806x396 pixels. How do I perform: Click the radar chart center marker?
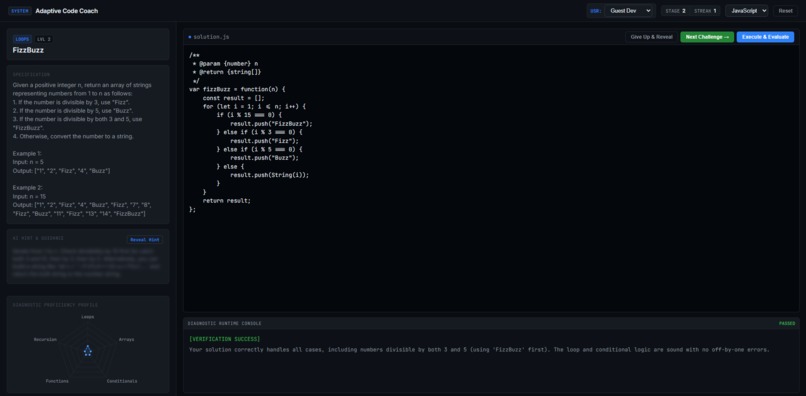87,351
